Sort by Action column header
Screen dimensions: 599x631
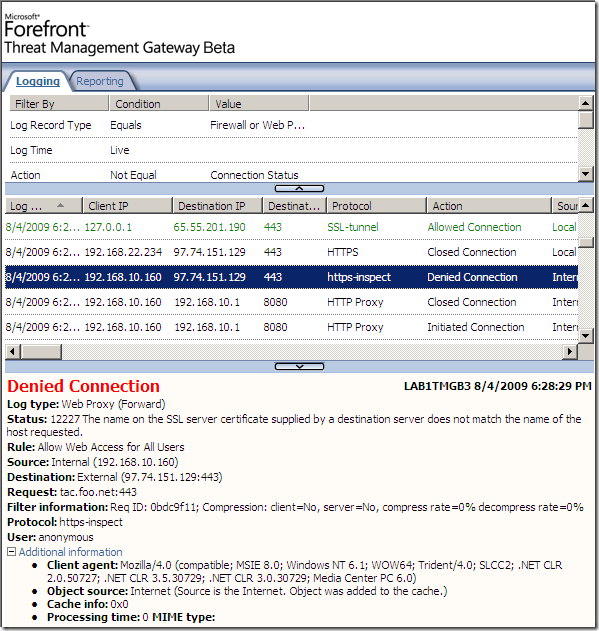[x=489, y=206]
